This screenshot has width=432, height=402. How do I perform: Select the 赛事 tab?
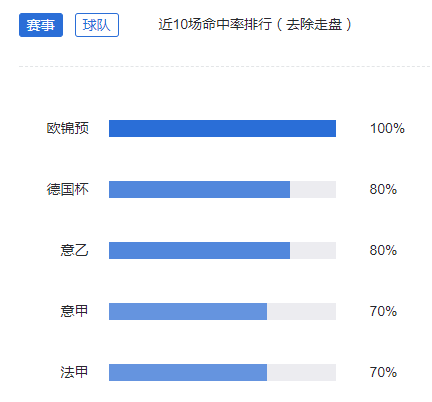(x=41, y=25)
